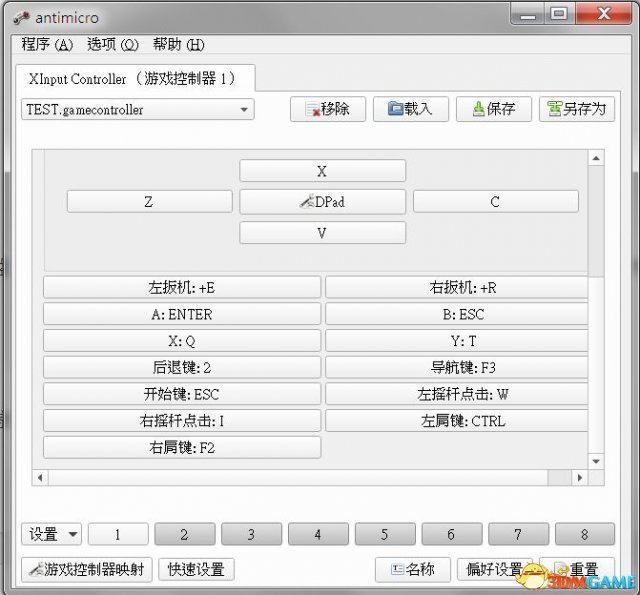
Task: Click the DPad right button C
Action: click(496, 202)
